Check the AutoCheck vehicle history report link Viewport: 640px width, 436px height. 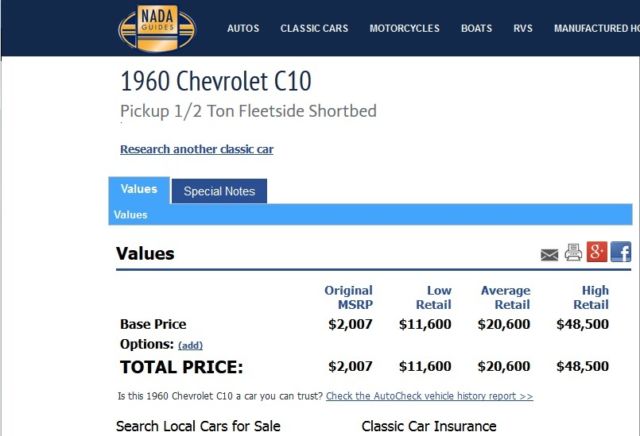coord(429,396)
